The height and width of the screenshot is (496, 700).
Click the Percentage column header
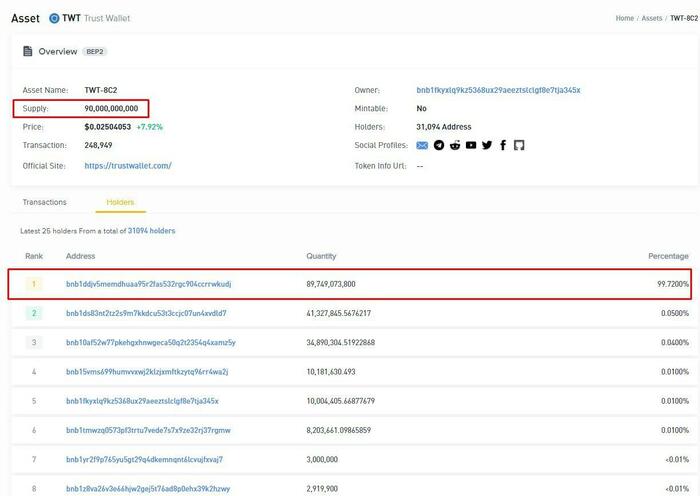coord(668,256)
